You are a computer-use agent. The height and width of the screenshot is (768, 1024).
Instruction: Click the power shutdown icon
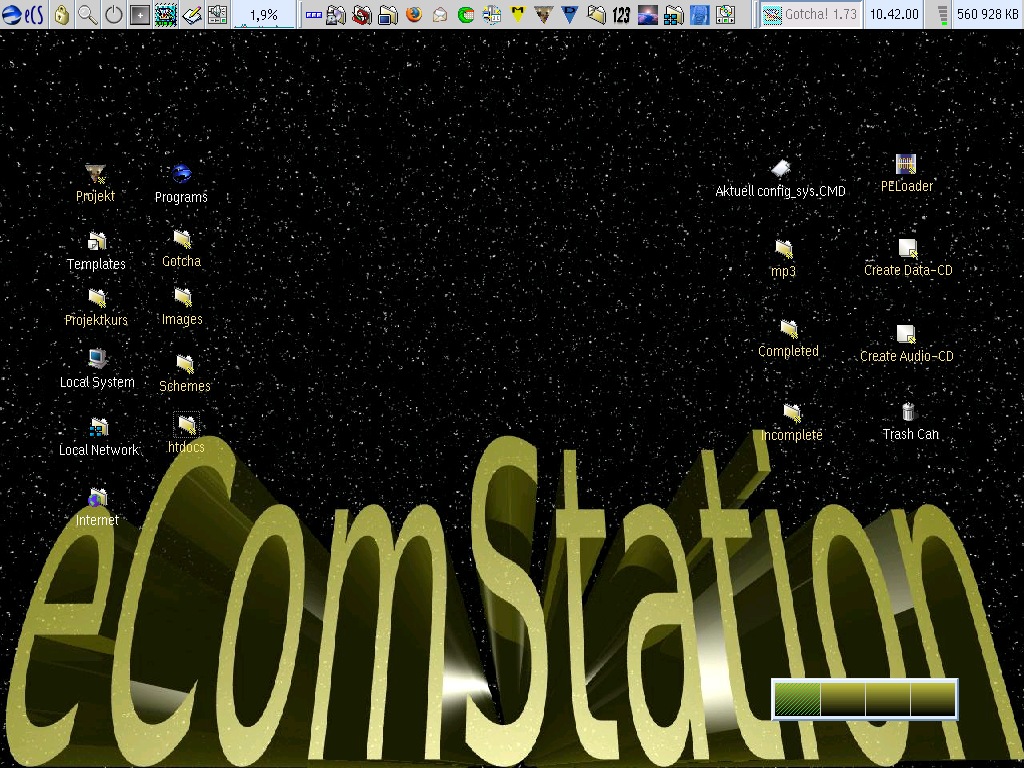(x=114, y=15)
